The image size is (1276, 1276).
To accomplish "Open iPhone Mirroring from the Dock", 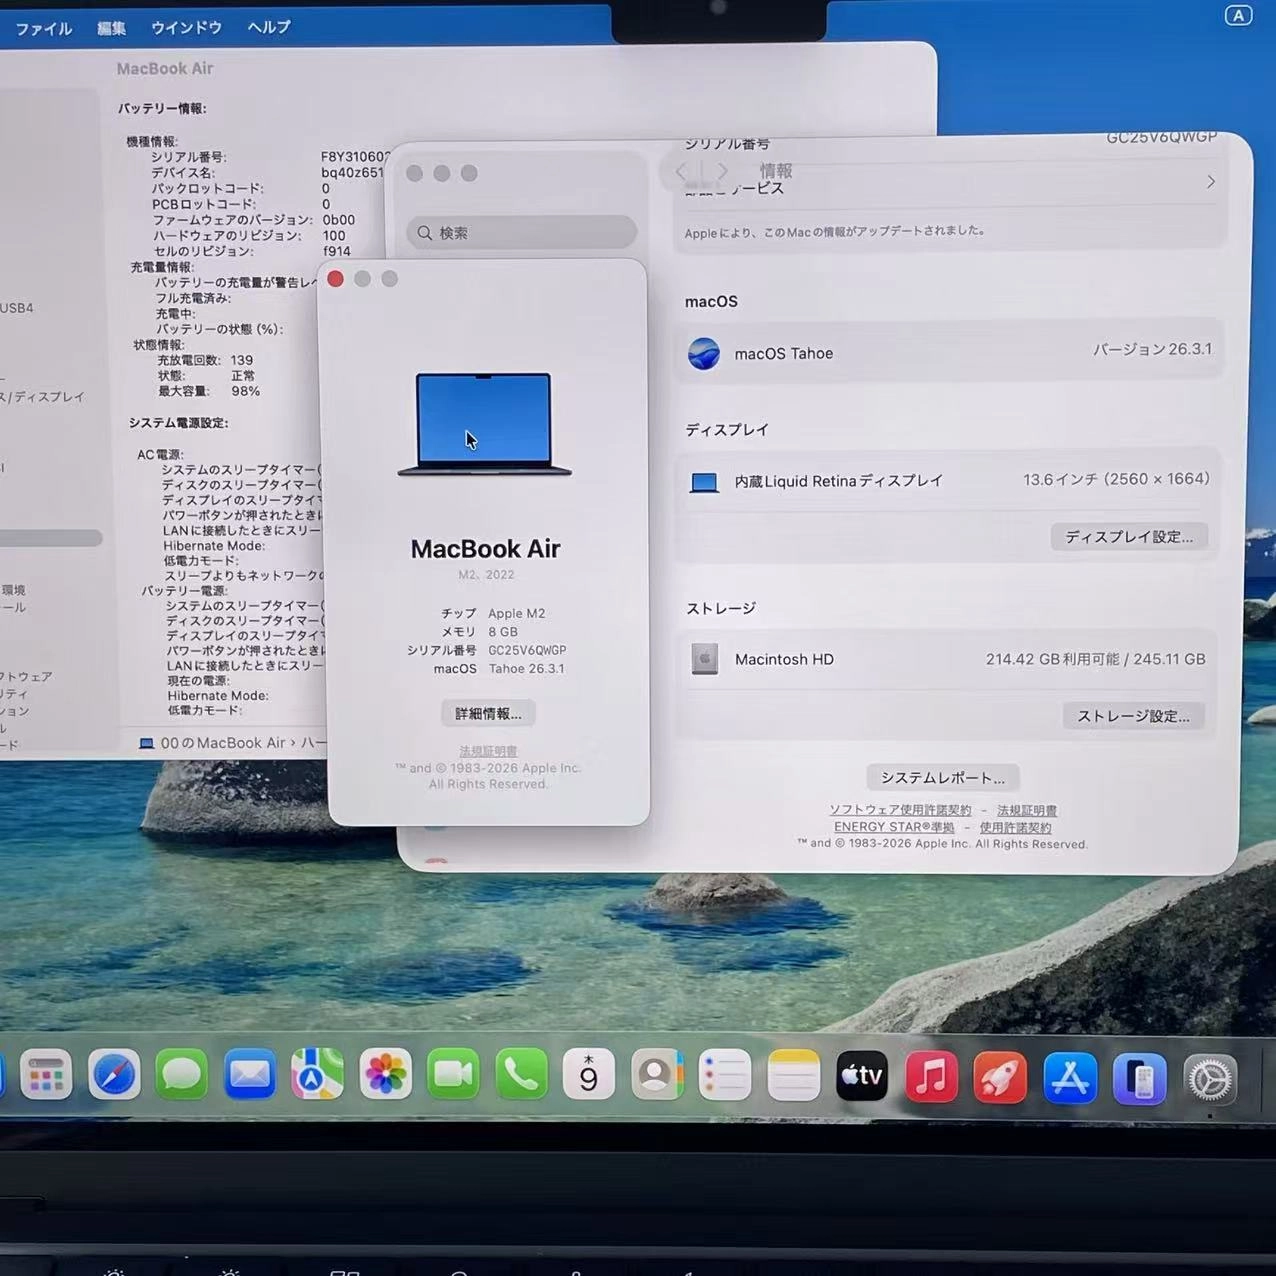I will [x=1140, y=1076].
